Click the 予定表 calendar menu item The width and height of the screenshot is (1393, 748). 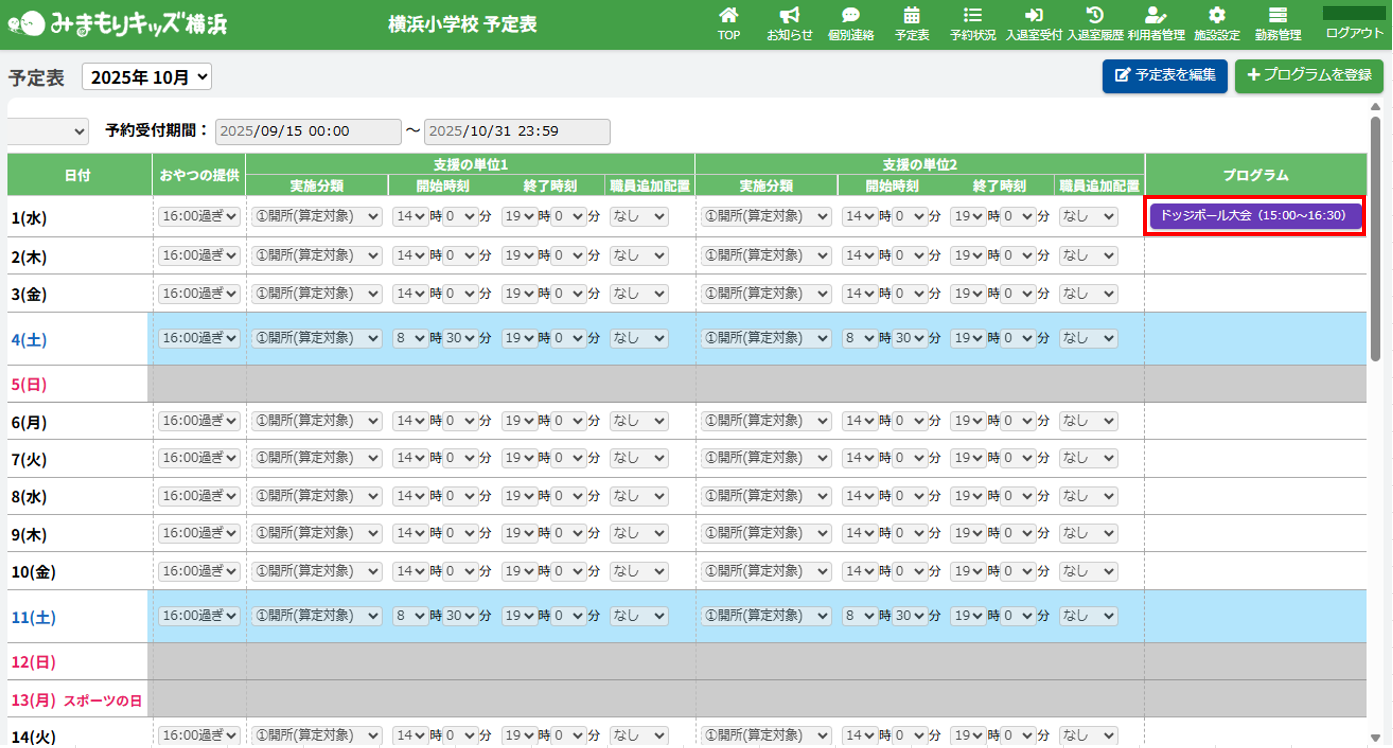click(911, 24)
